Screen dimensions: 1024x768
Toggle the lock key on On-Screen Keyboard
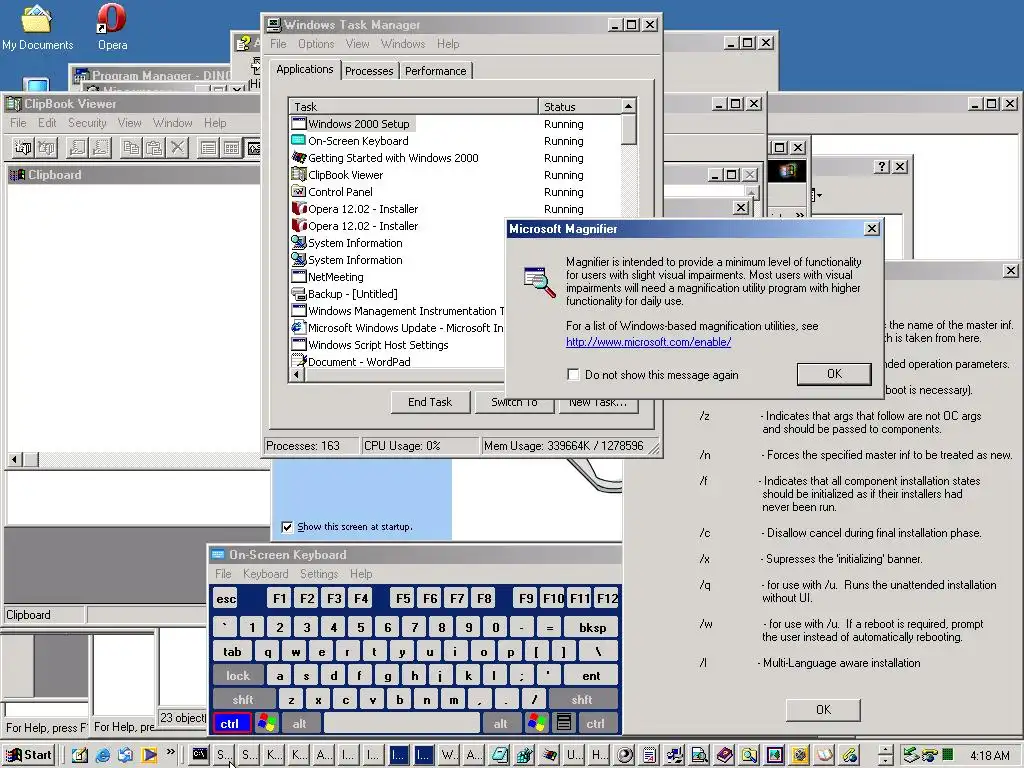point(238,675)
